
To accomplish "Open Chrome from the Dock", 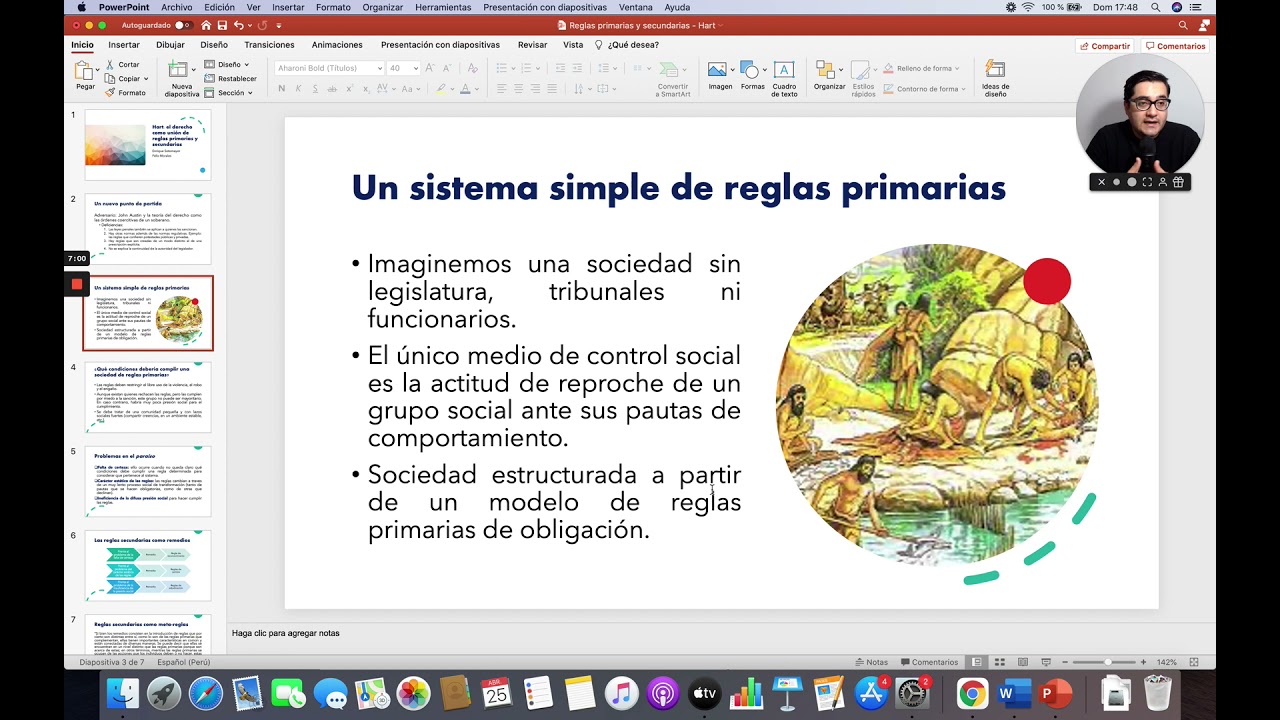I will click(972, 693).
